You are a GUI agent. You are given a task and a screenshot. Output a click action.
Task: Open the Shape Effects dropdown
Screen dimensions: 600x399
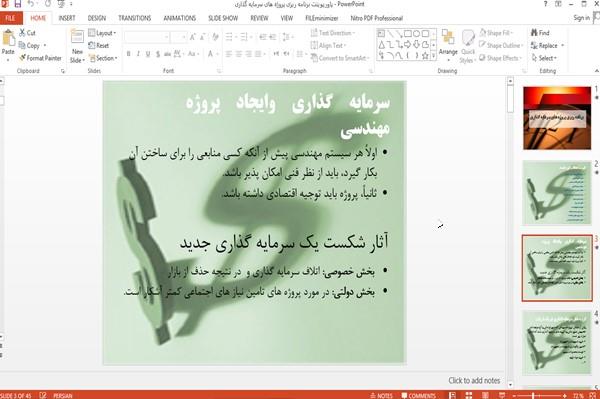[501, 58]
